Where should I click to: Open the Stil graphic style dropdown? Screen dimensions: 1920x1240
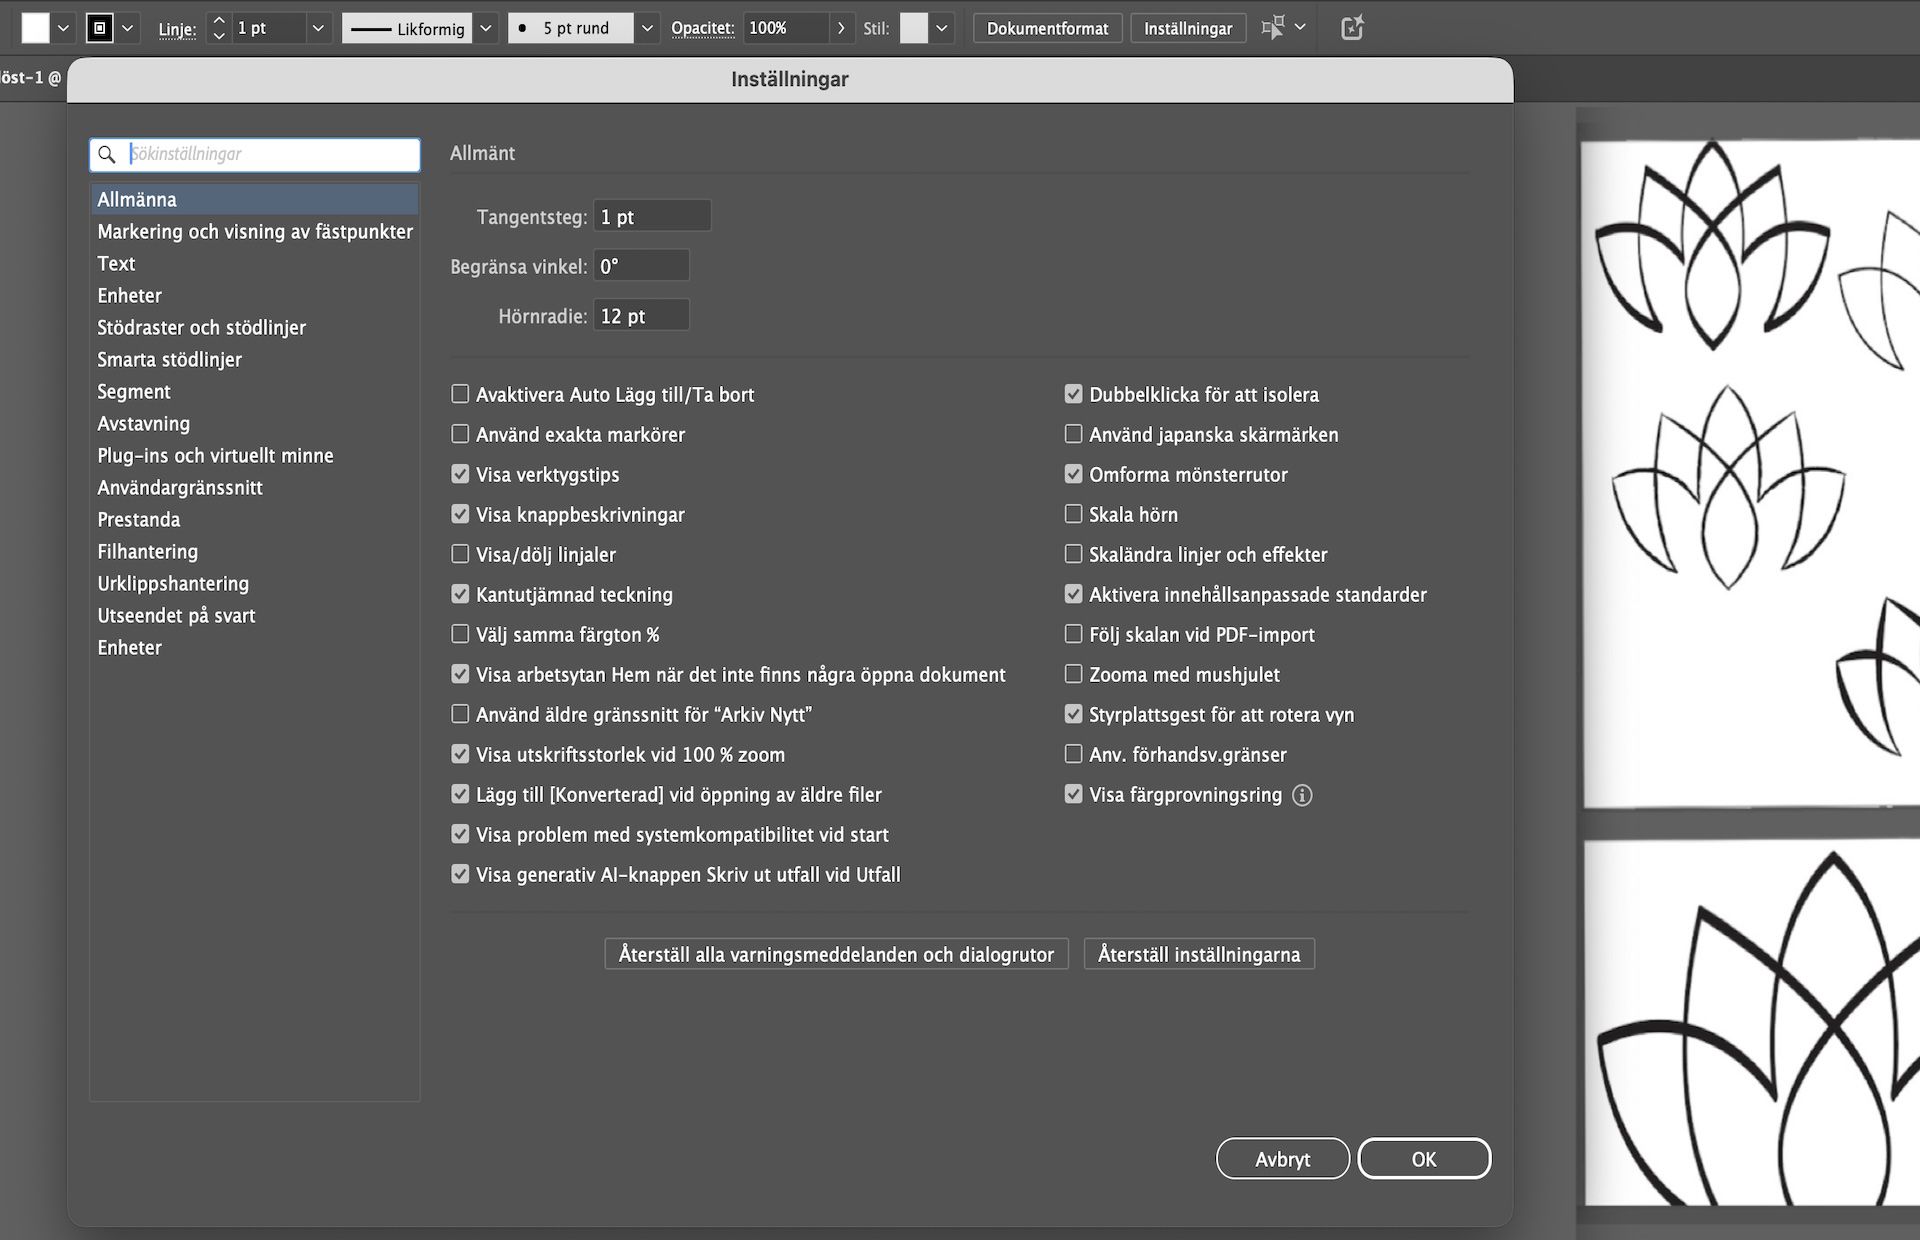941,28
